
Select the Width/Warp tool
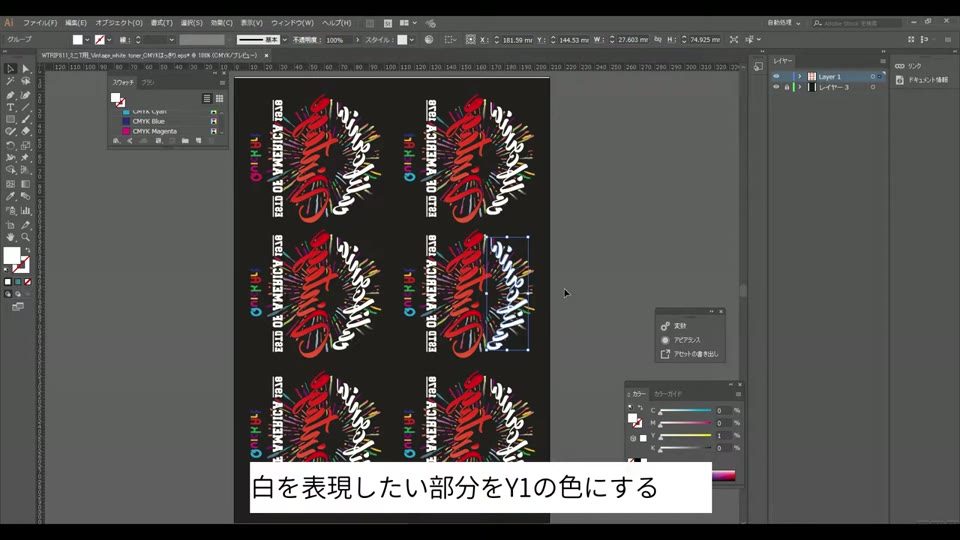[x=10, y=158]
